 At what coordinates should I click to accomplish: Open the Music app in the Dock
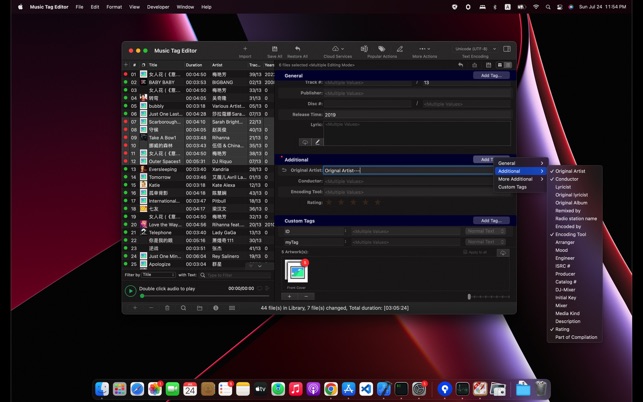[296, 388]
